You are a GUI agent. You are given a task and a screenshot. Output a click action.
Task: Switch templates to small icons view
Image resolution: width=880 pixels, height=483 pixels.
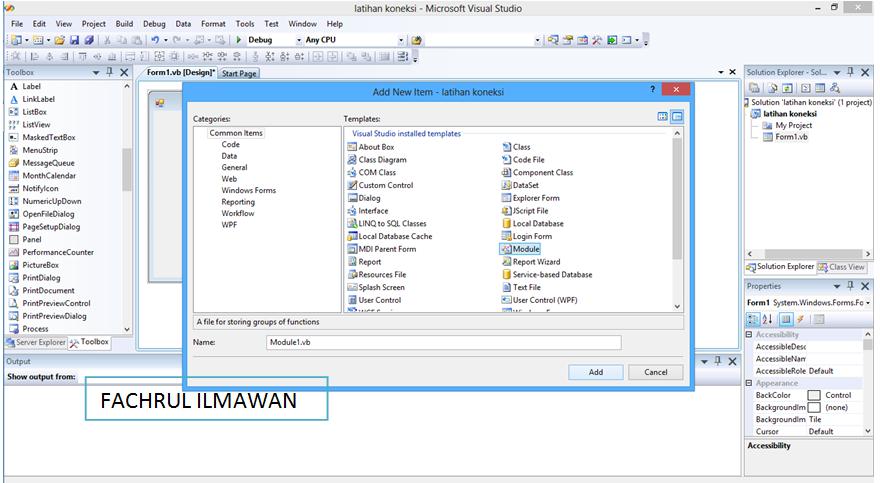677,117
